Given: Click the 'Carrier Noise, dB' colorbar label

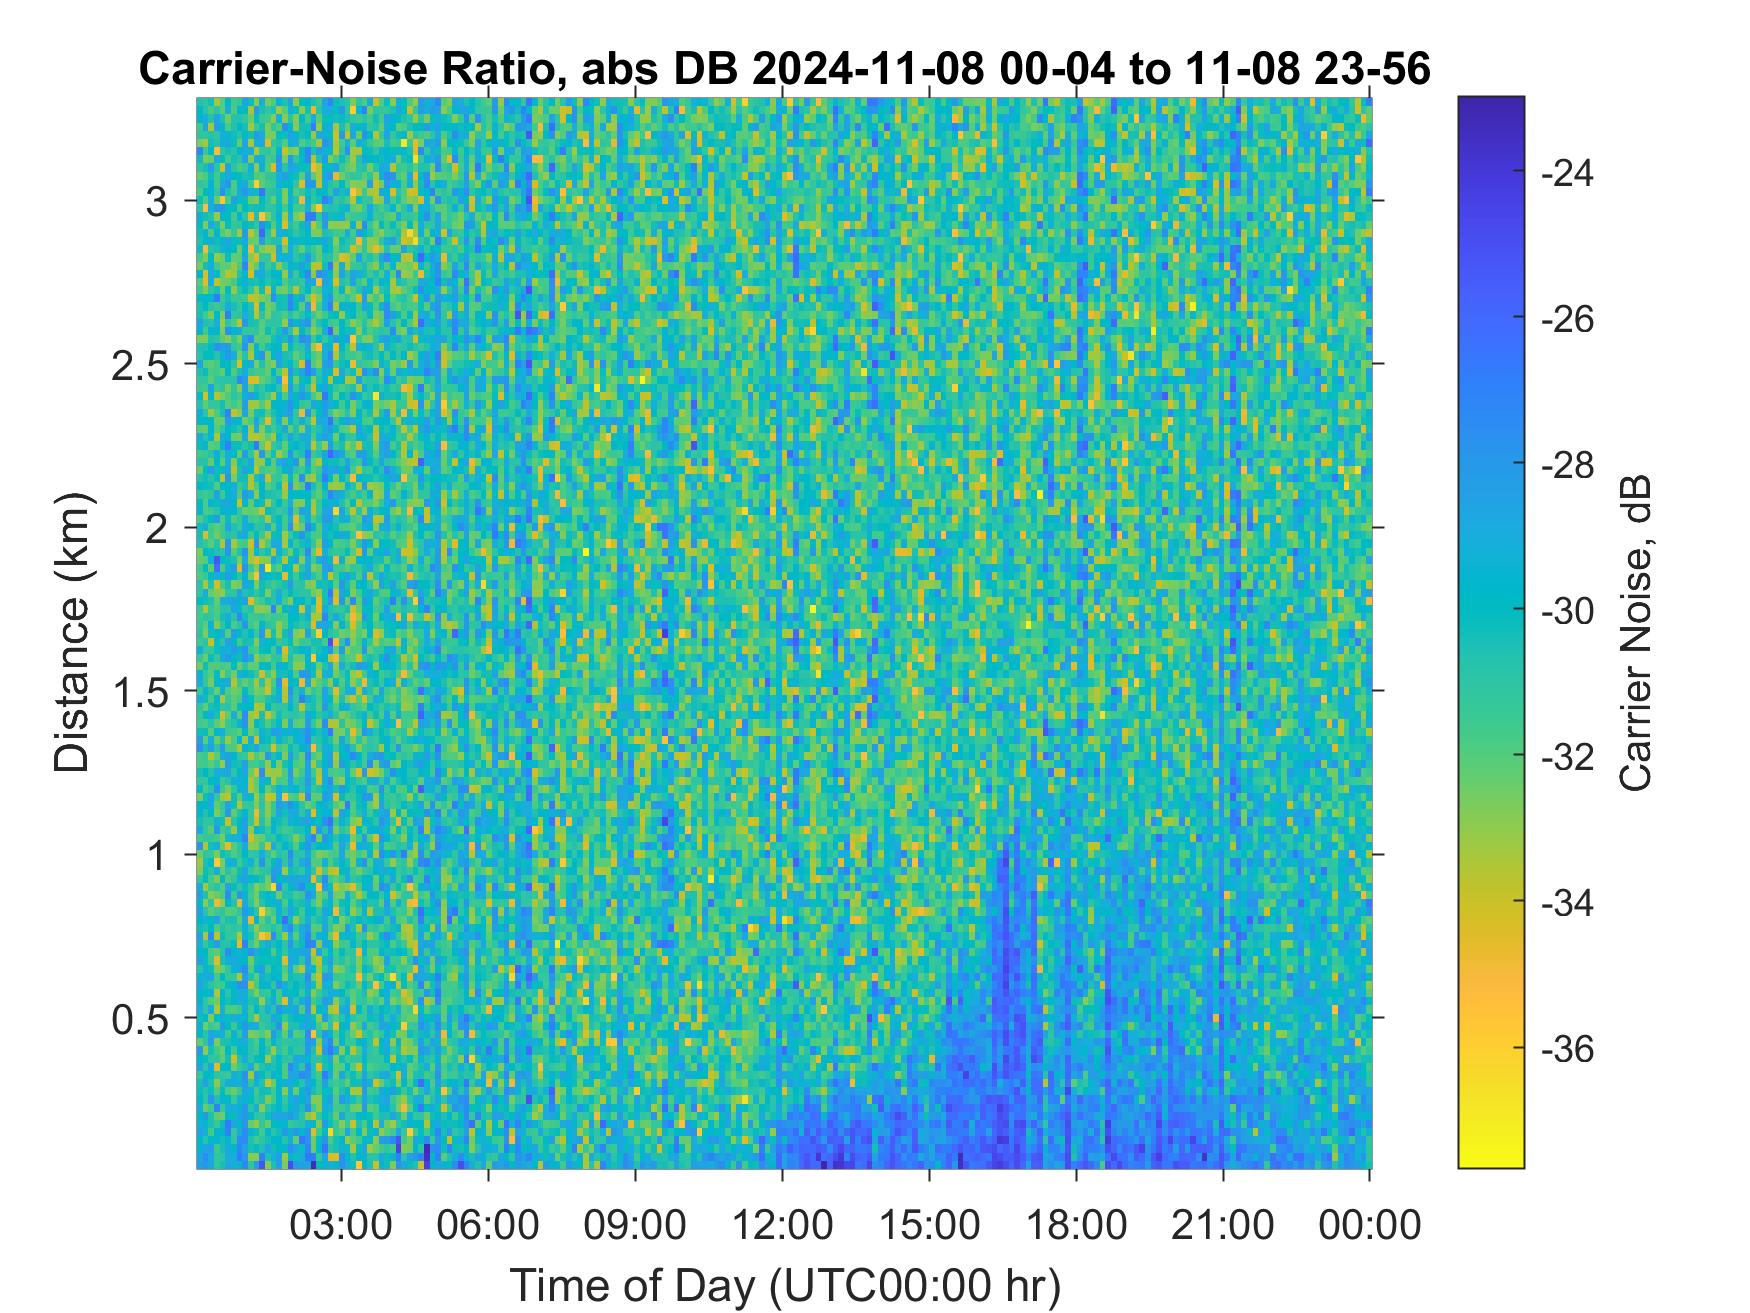Looking at the screenshot, I should click(x=1634, y=633).
